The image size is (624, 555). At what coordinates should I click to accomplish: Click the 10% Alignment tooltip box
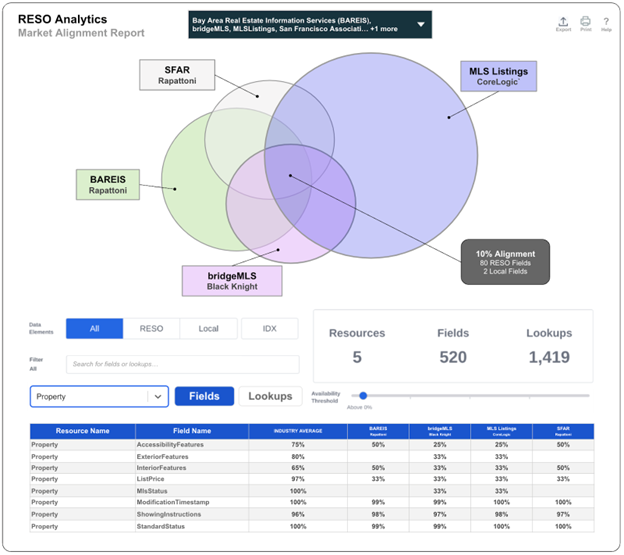[x=507, y=263]
